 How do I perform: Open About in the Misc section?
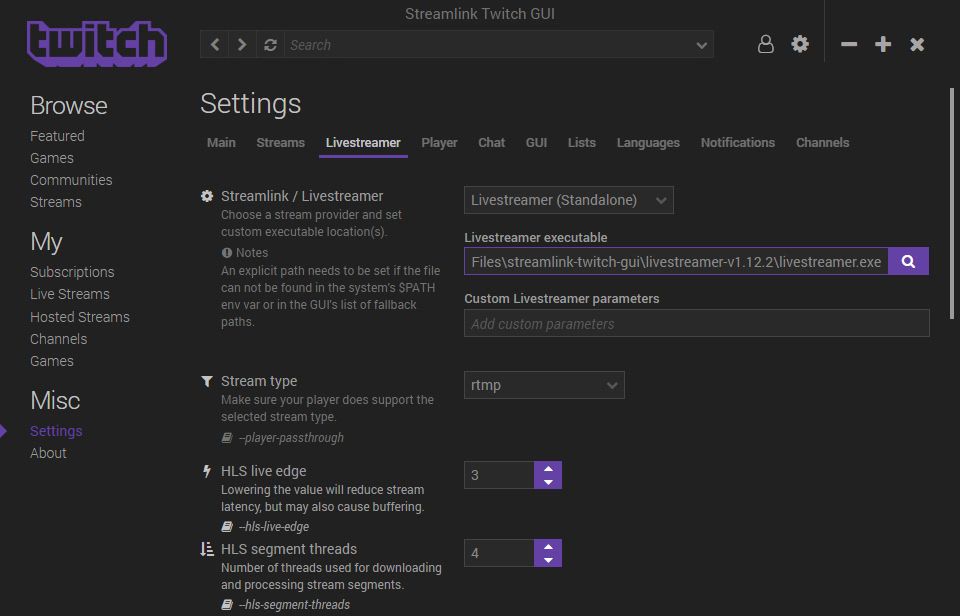pos(48,453)
